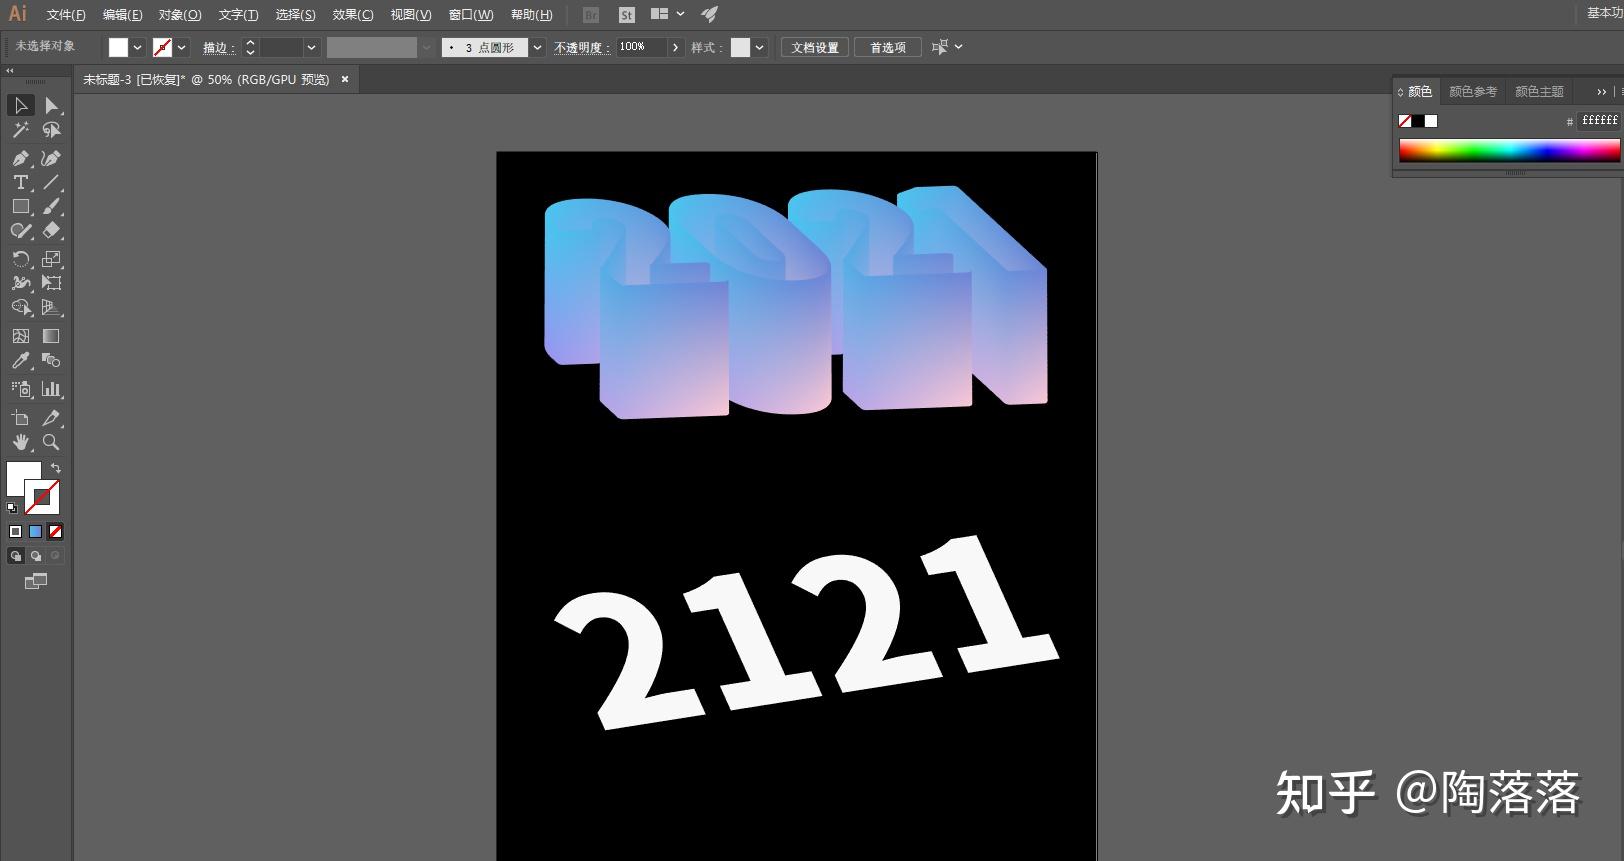Open the 对象(O) menu
This screenshot has width=1624, height=861.
coord(180,15)
